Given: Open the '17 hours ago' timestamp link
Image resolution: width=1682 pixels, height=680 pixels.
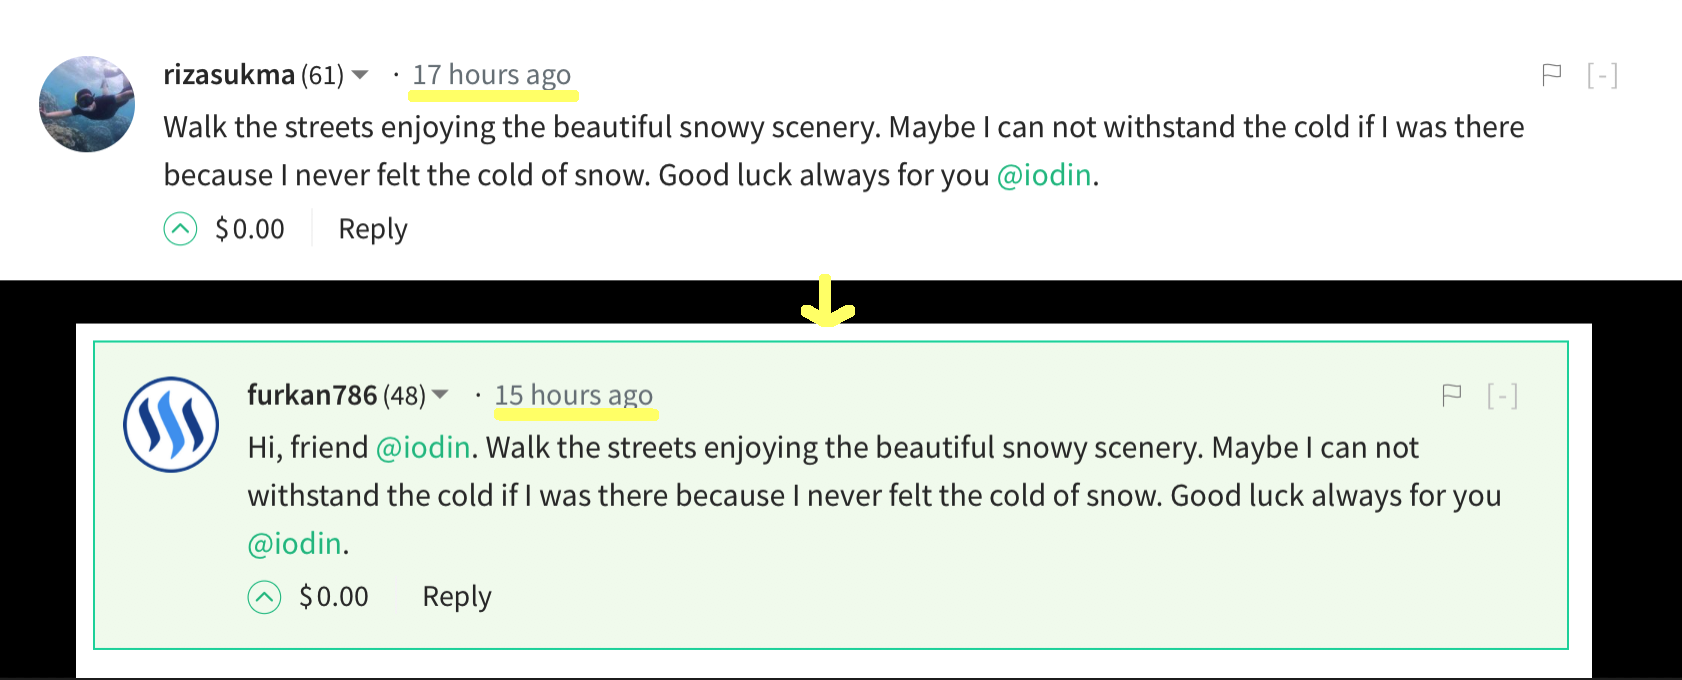Looking at the screenshot, I should [x=492, y=75].
